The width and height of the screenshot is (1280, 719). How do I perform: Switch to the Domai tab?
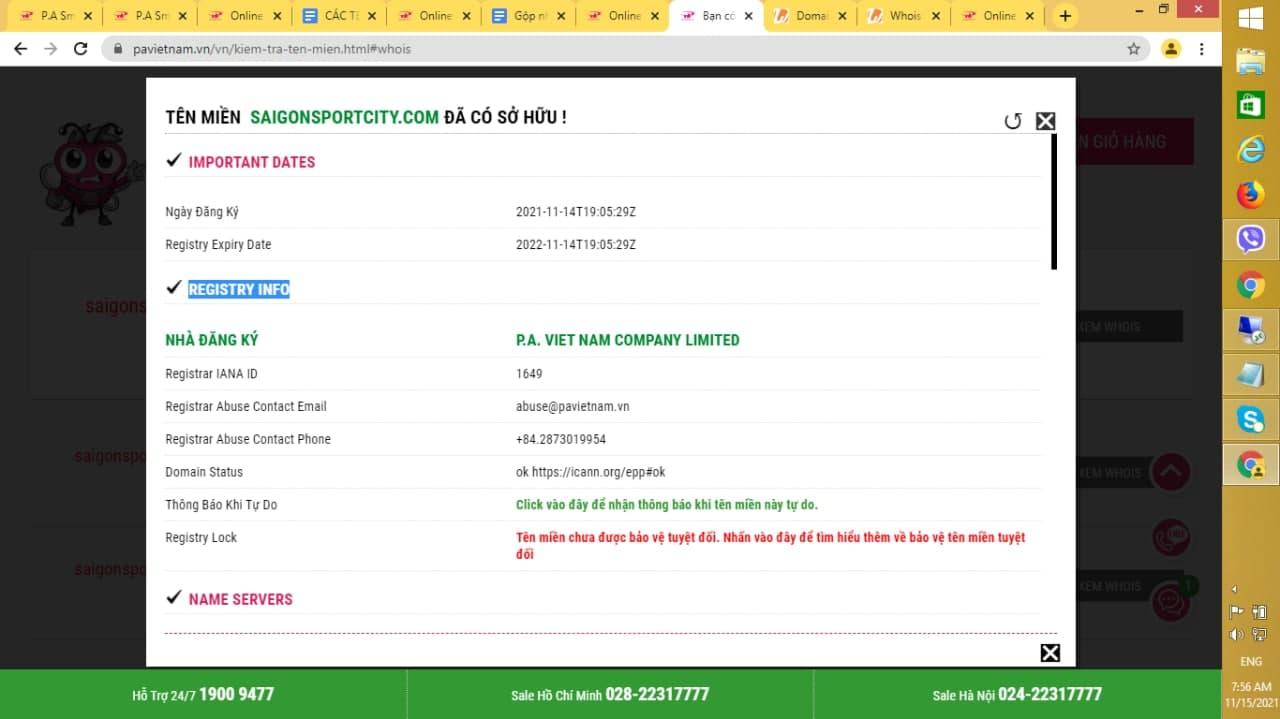(x=810, y=16)
